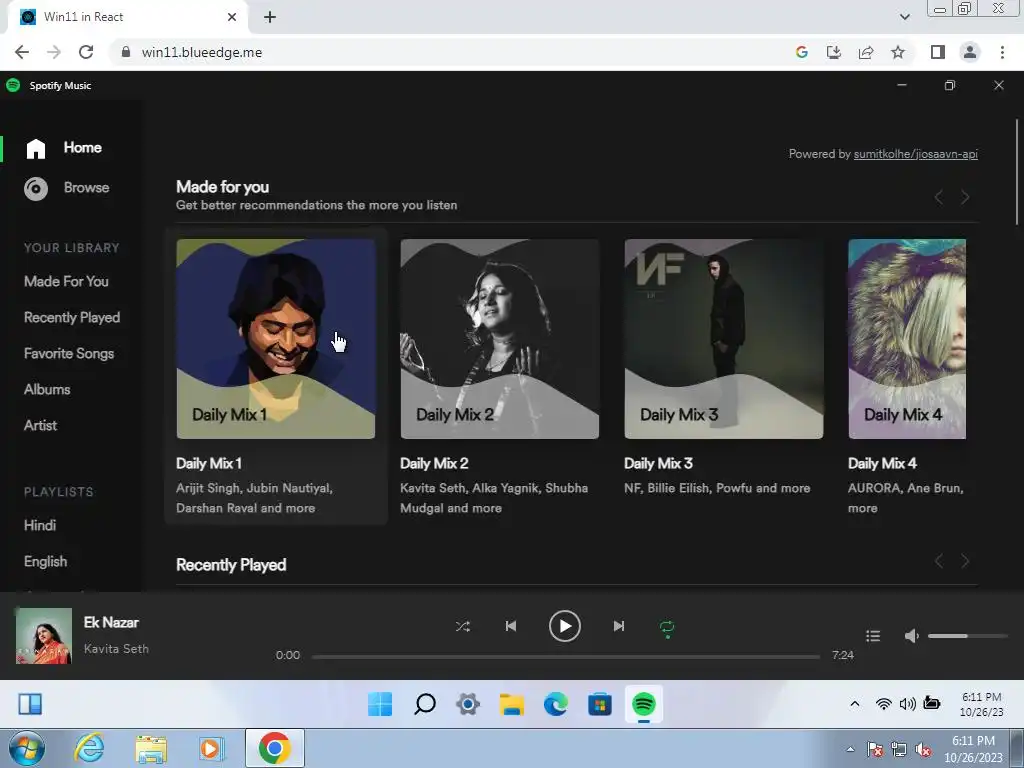
Task: Open the Win11 clock showing 6:11 PM 10/26/23
Action: 981,704
